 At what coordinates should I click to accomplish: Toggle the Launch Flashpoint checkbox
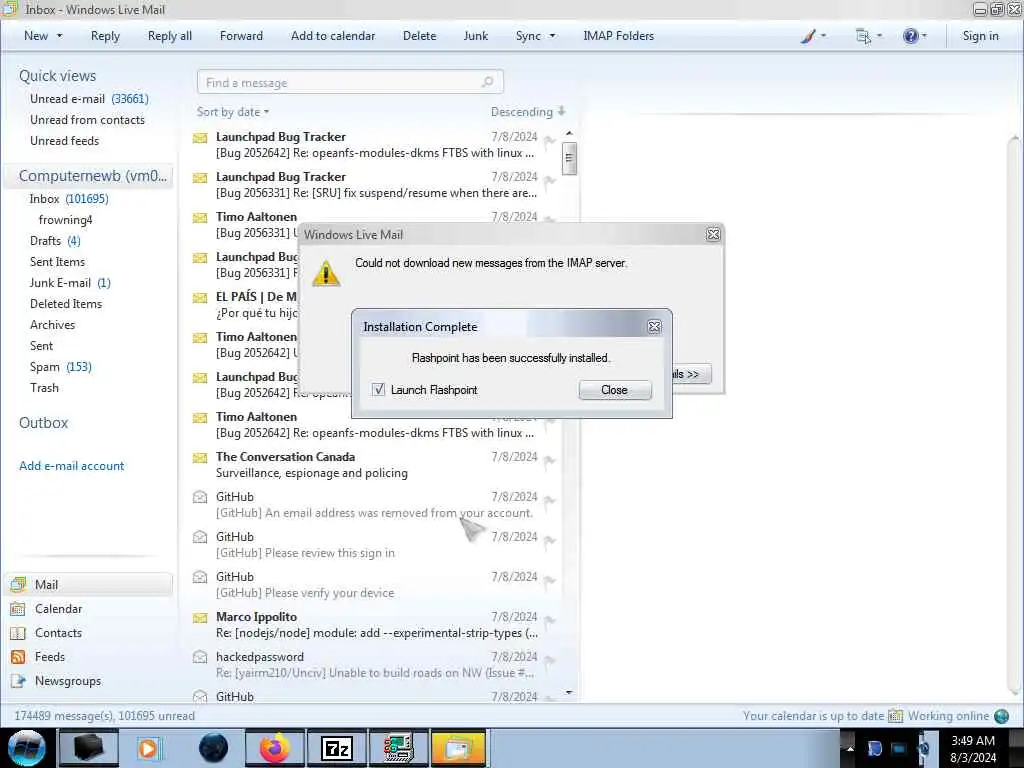point(378,389)
